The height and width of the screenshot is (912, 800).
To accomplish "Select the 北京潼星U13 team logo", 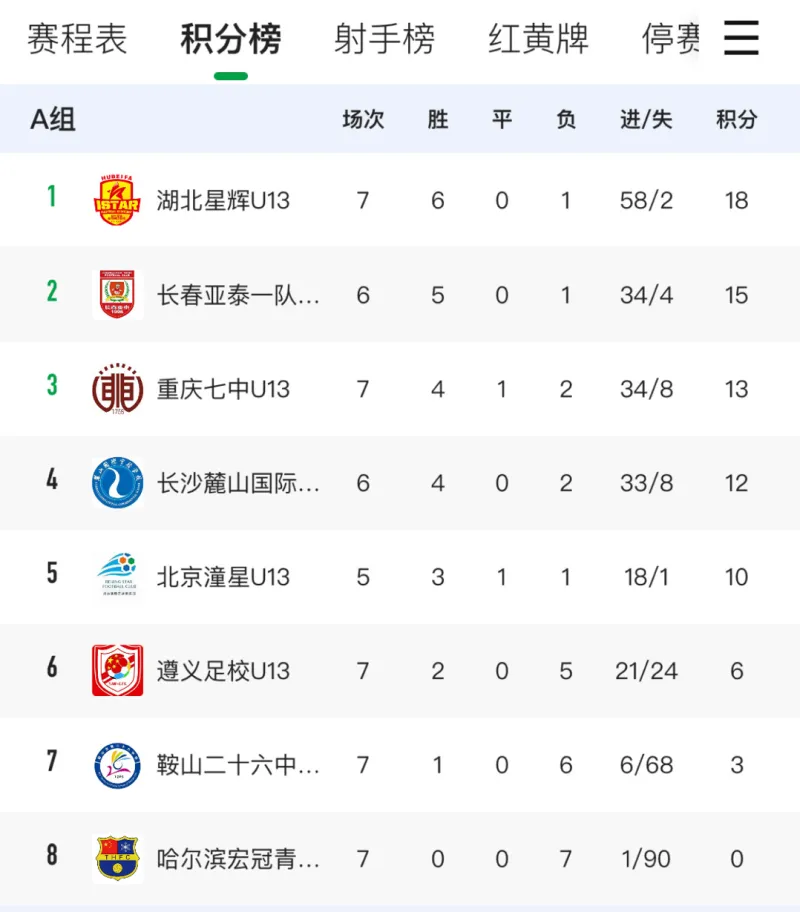I will [x=117, y=576].
